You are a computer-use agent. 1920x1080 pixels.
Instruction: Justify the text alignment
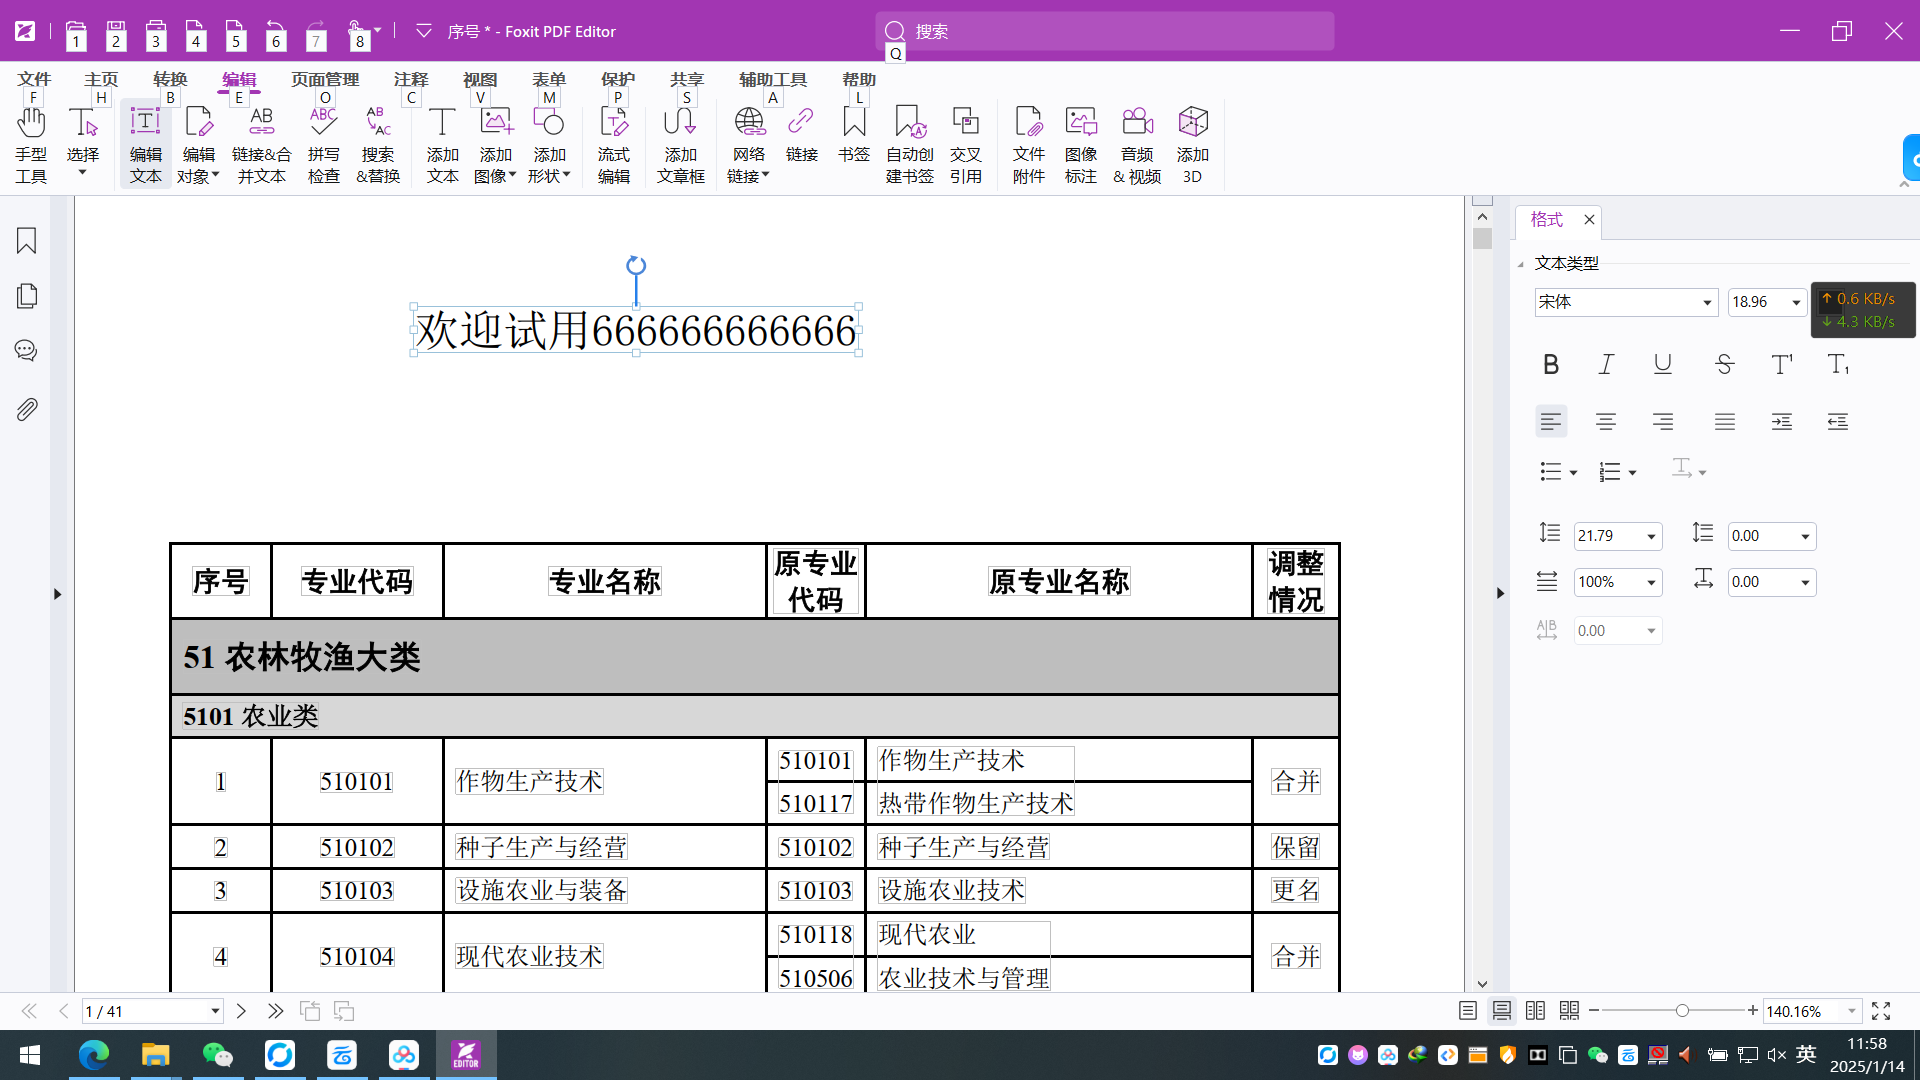pos(1725,422)
